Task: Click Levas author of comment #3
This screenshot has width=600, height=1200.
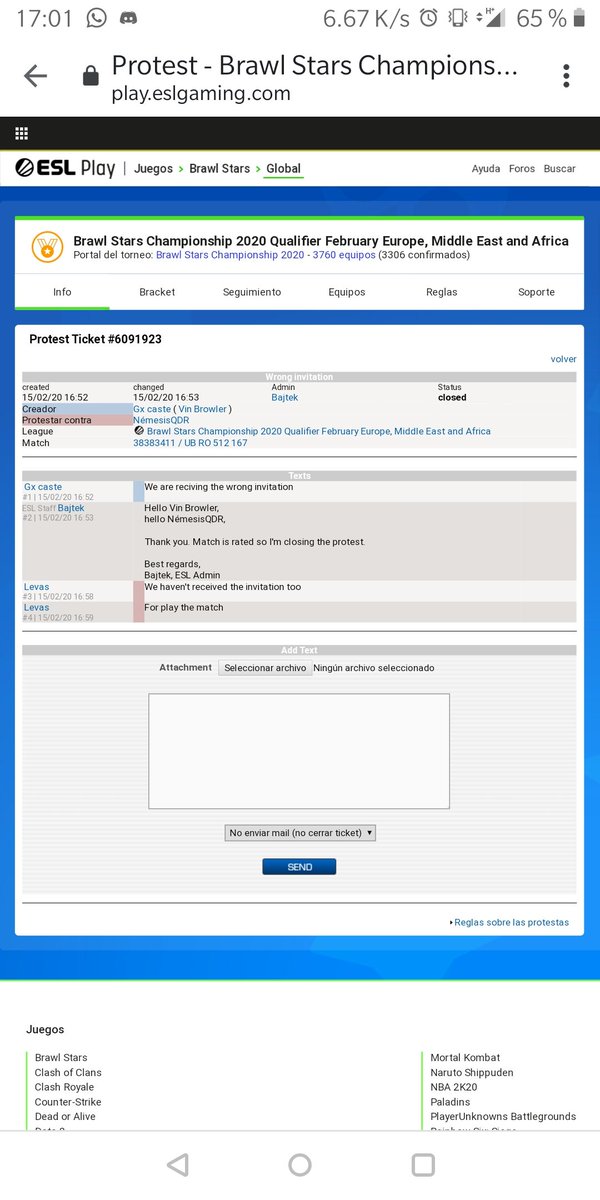Action: click(37, 587)
